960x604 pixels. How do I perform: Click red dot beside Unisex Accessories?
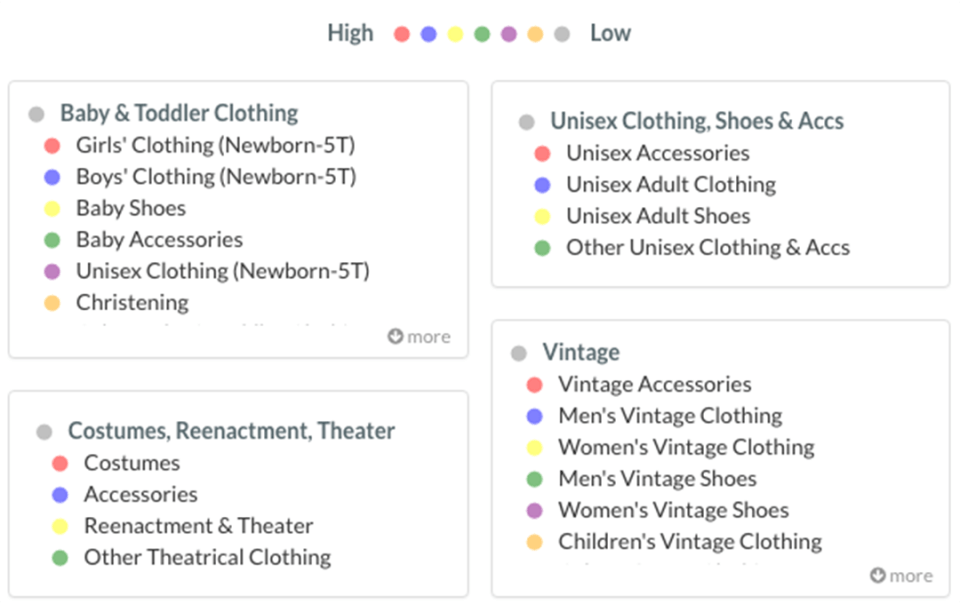[x=542, y=154]
